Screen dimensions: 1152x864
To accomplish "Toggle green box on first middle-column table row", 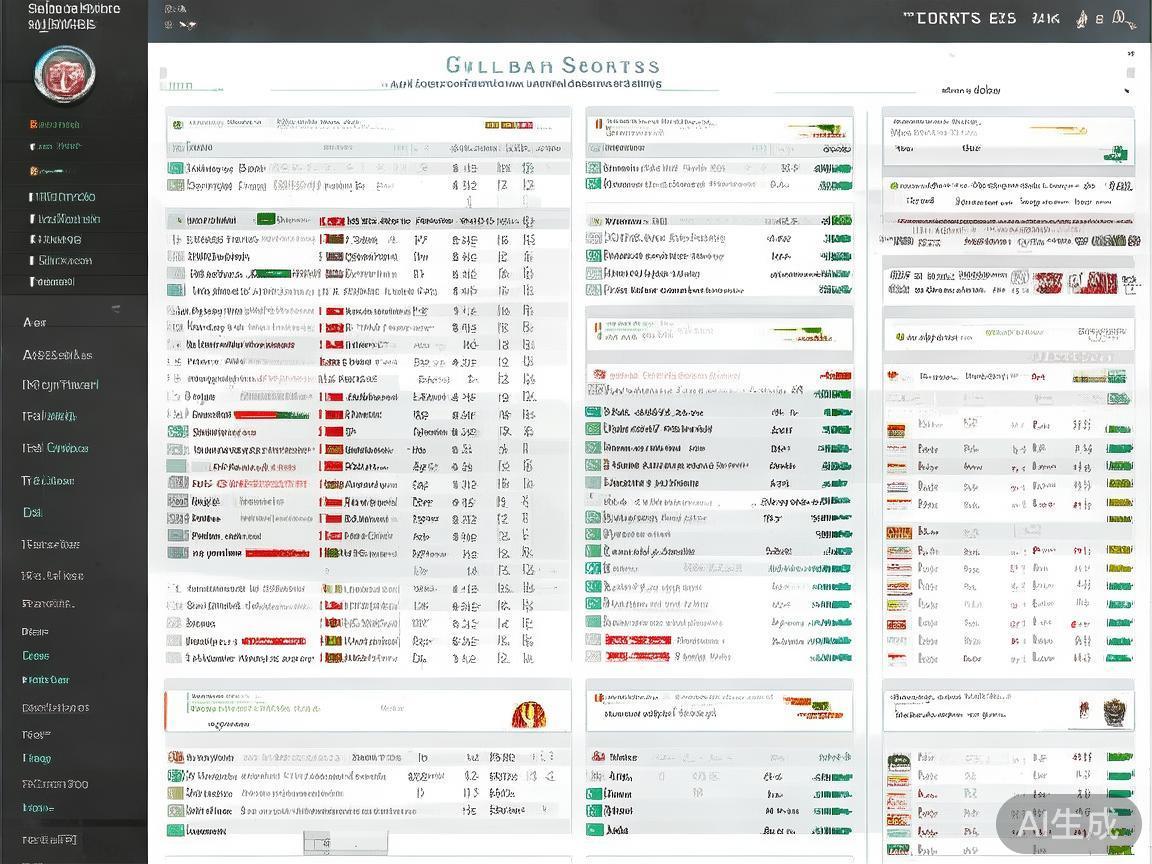I will point(594,169).
